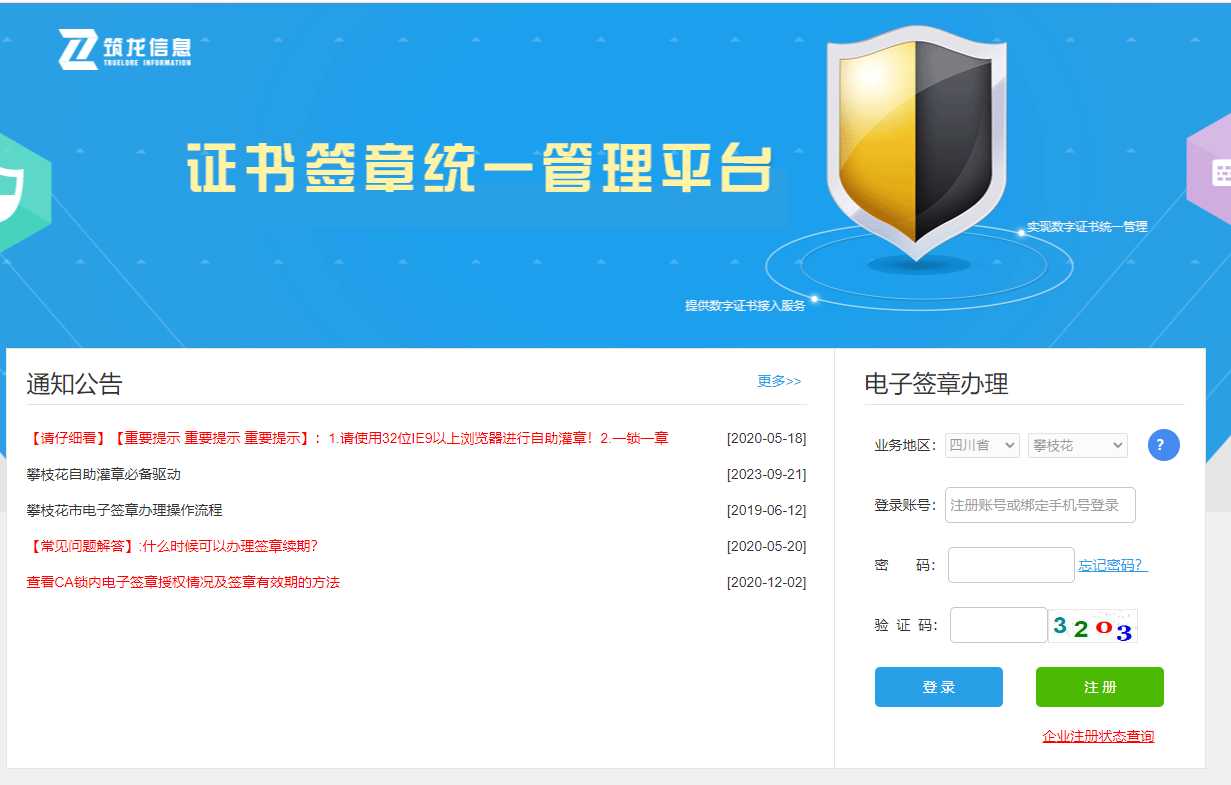1231x785 pixels.
Task: Open the 攀枝花市电子签章办理操作流程 notice
Action: coord(125,510)
